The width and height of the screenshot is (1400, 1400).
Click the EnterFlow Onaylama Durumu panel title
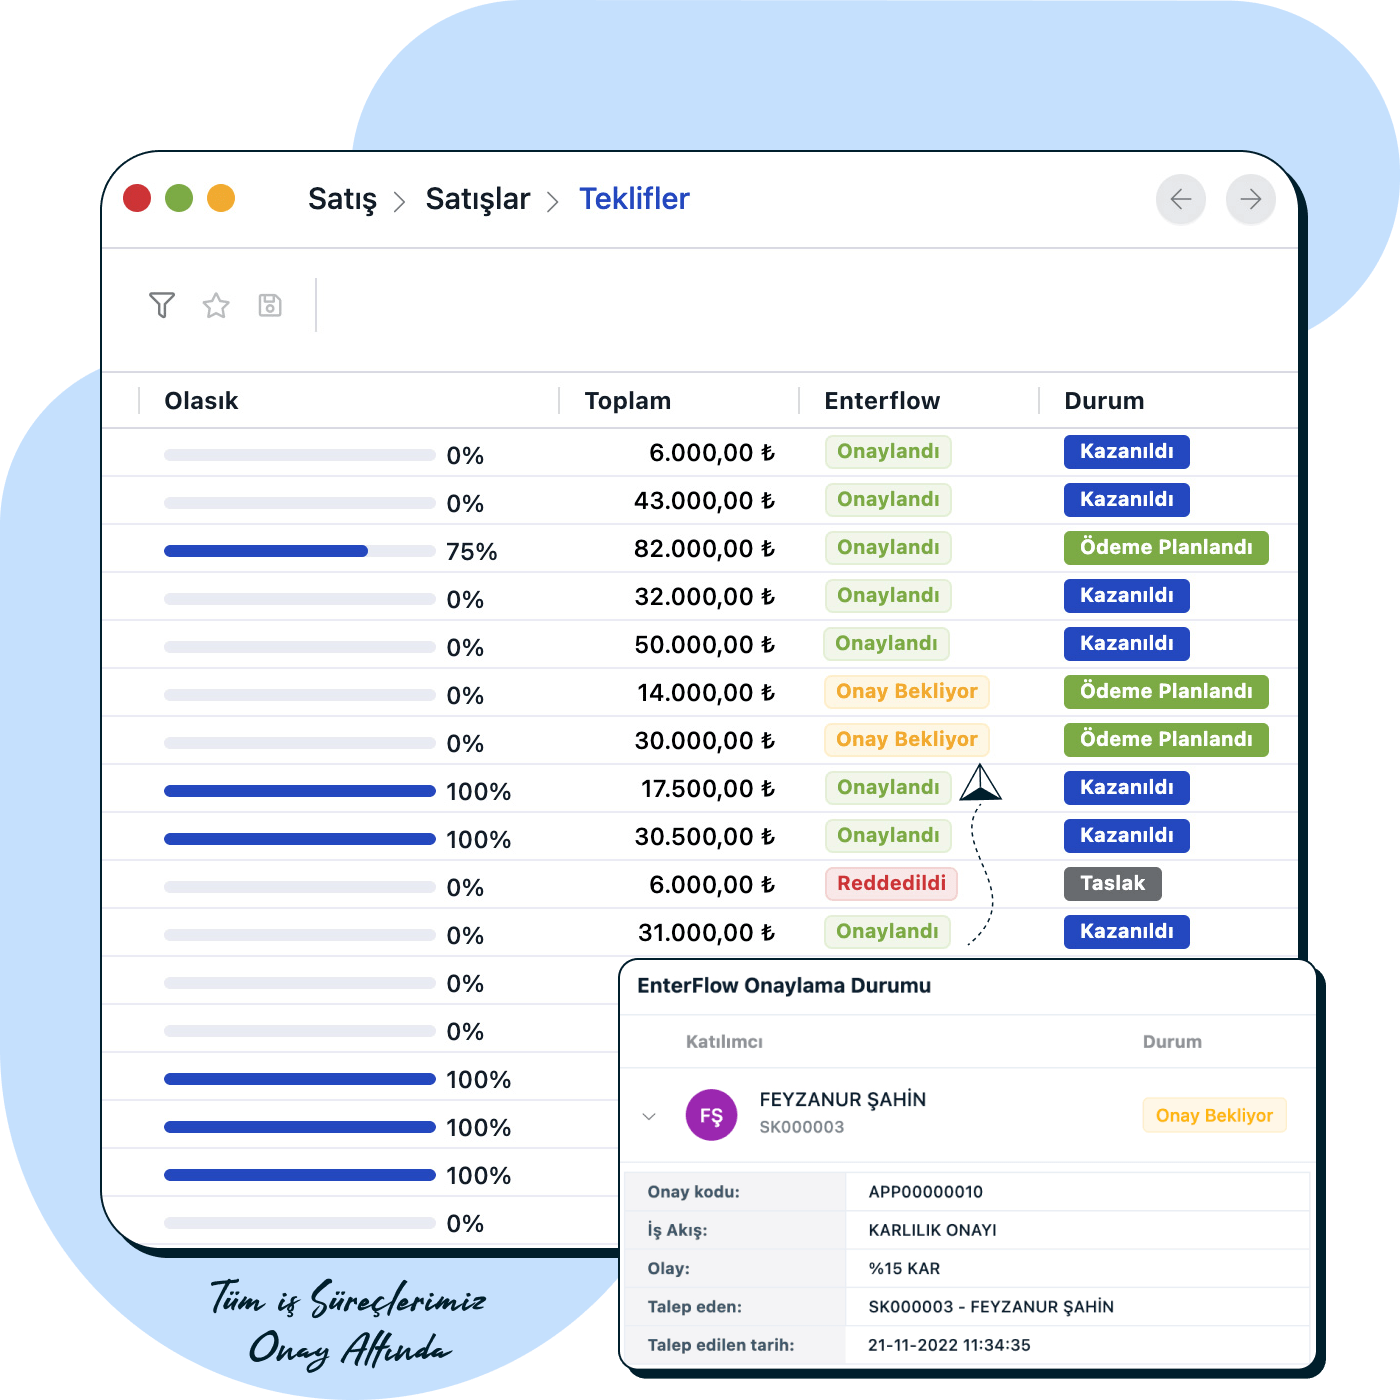point(784,986)
